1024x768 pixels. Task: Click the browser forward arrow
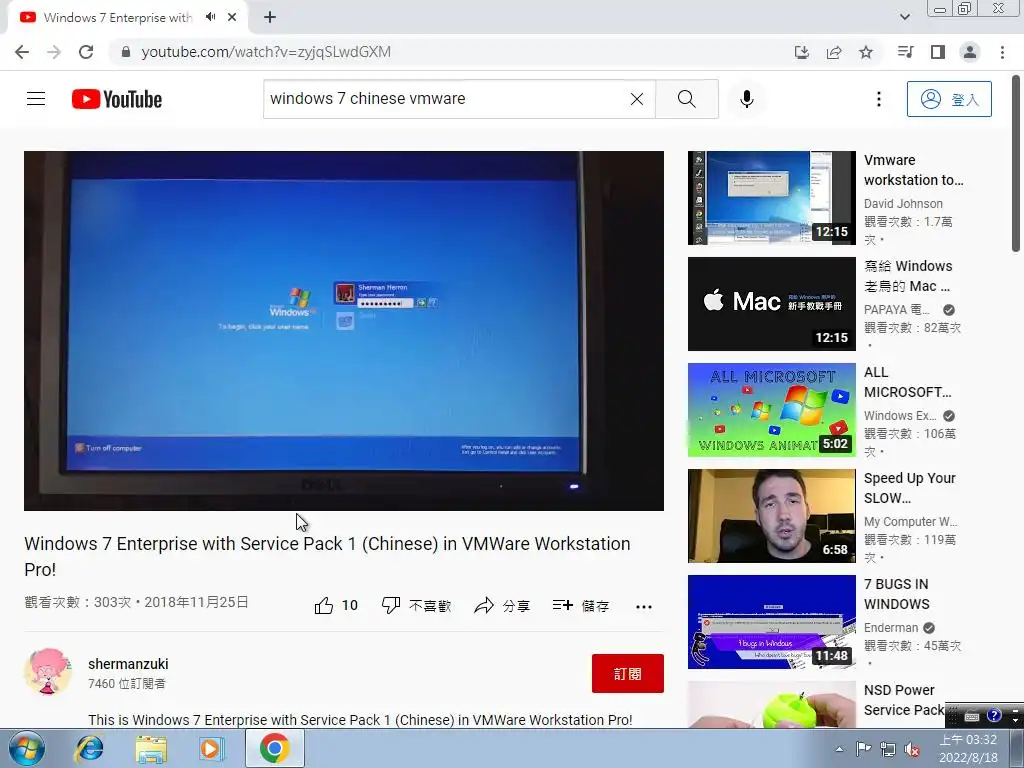click(54, 52)
